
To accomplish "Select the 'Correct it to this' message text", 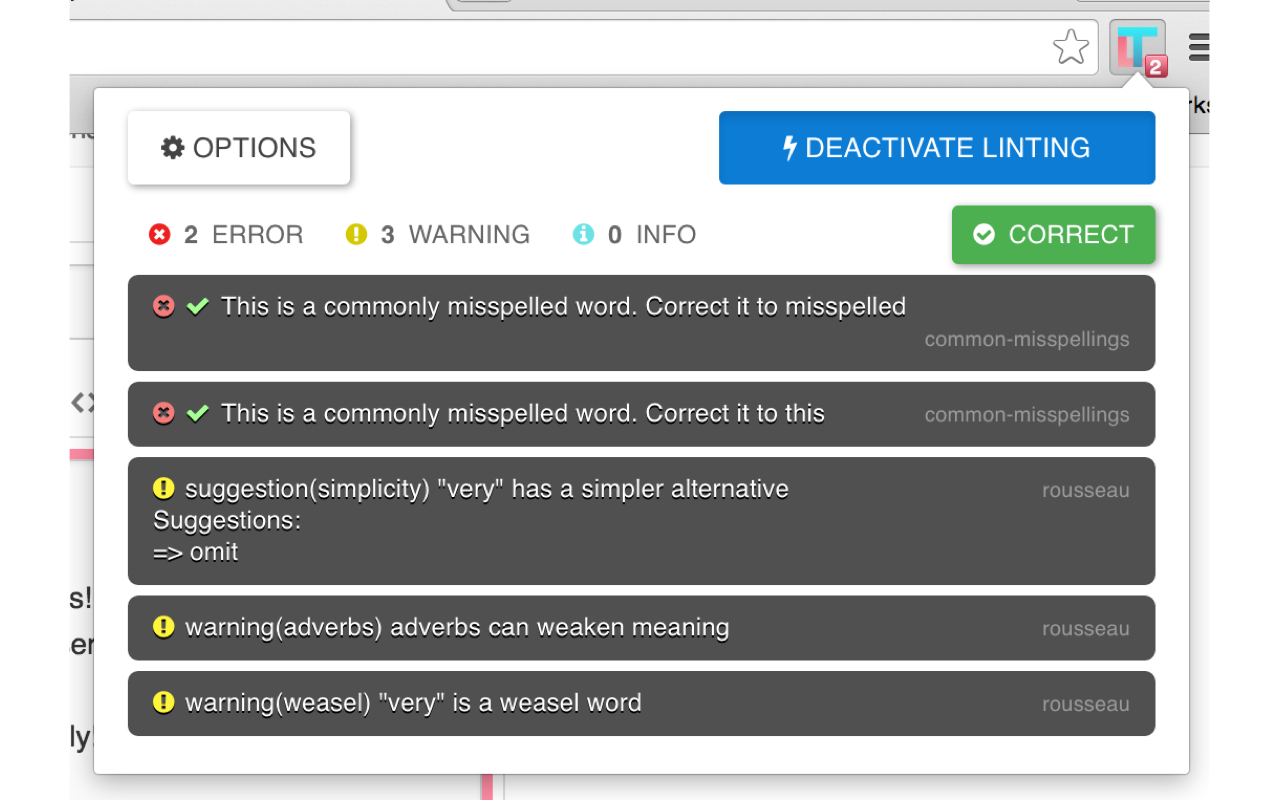I will pyautogui.click(x=523, y=413).
